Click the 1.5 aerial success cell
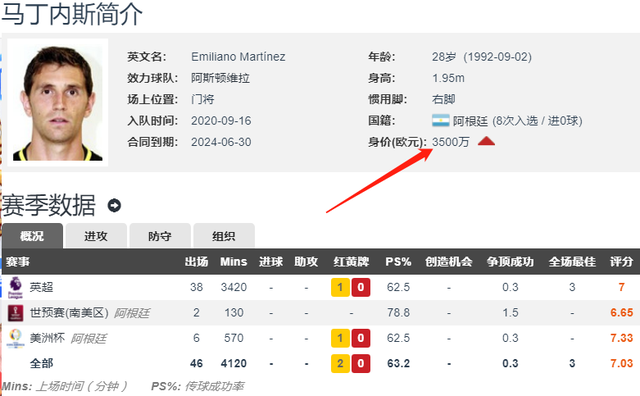Image resolution: width=640 pixels, height=396 pixels. (510, 313)
